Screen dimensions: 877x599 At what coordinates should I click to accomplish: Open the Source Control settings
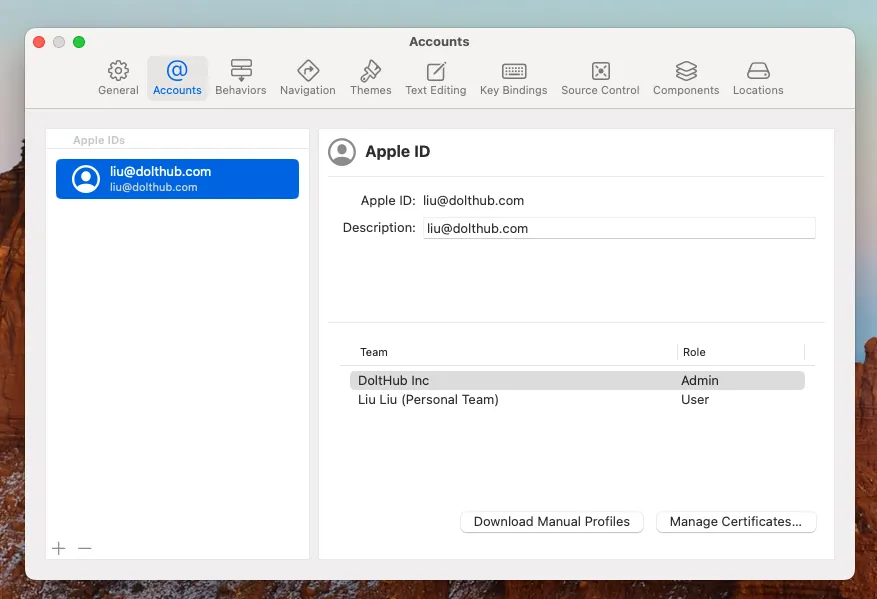(599, 77)
